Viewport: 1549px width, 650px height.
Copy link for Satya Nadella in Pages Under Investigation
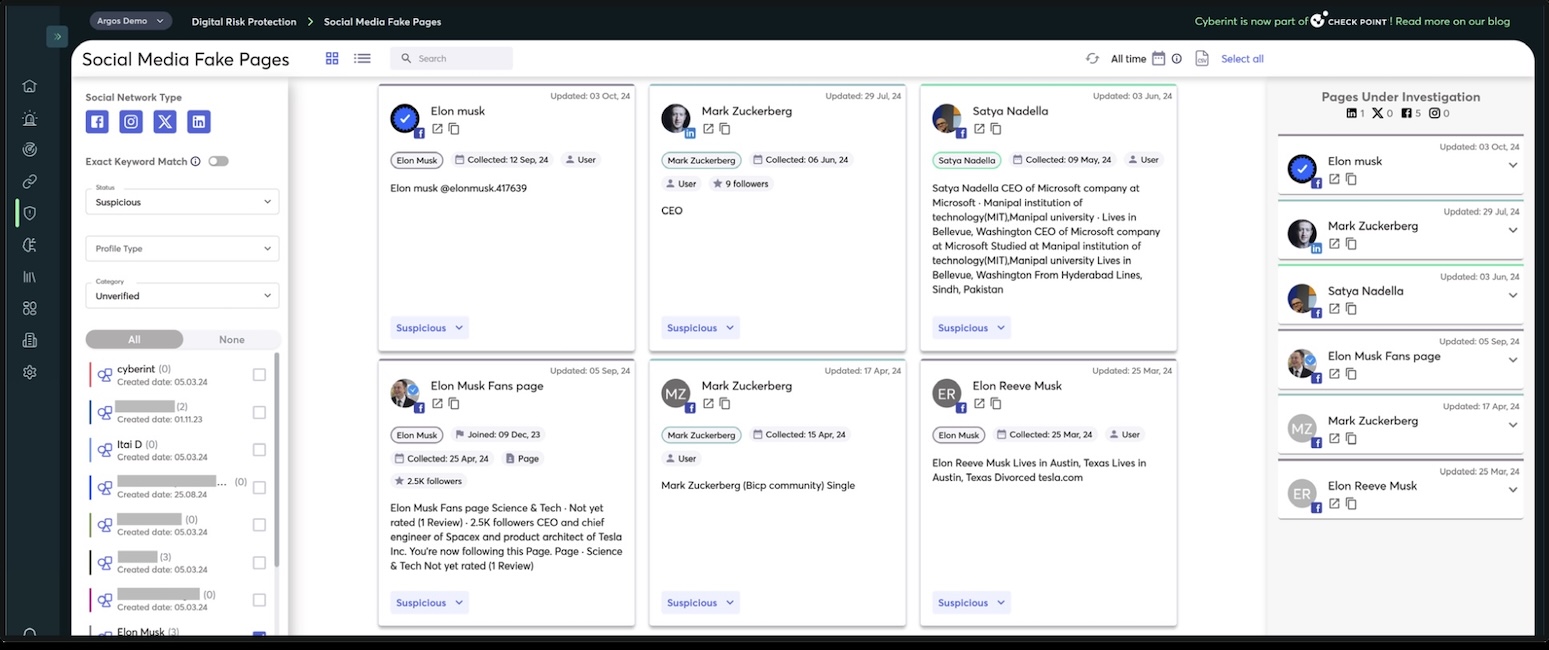tap(1351, 309)
